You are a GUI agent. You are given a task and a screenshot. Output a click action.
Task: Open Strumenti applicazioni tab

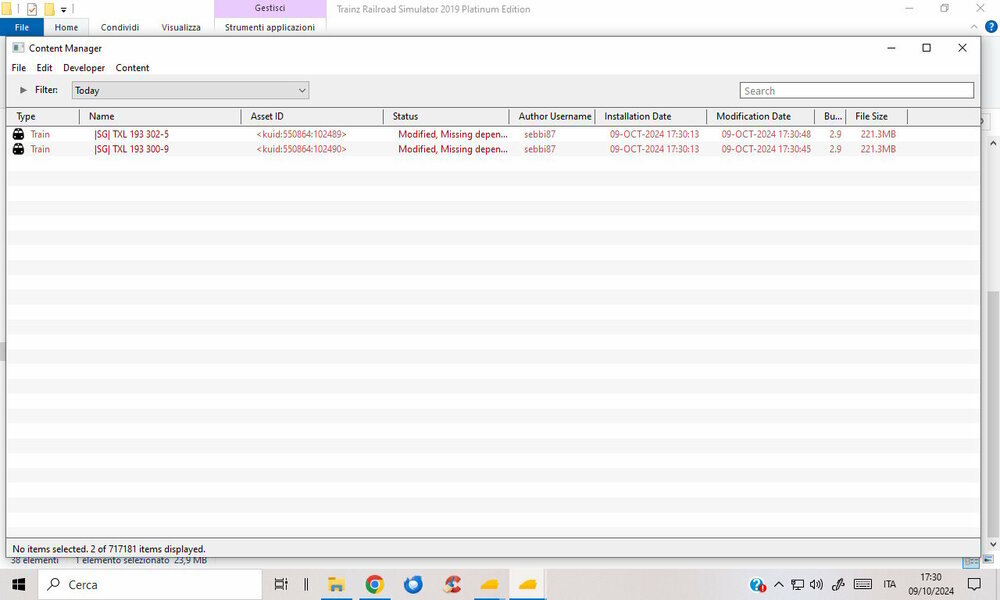coord(270,27)
